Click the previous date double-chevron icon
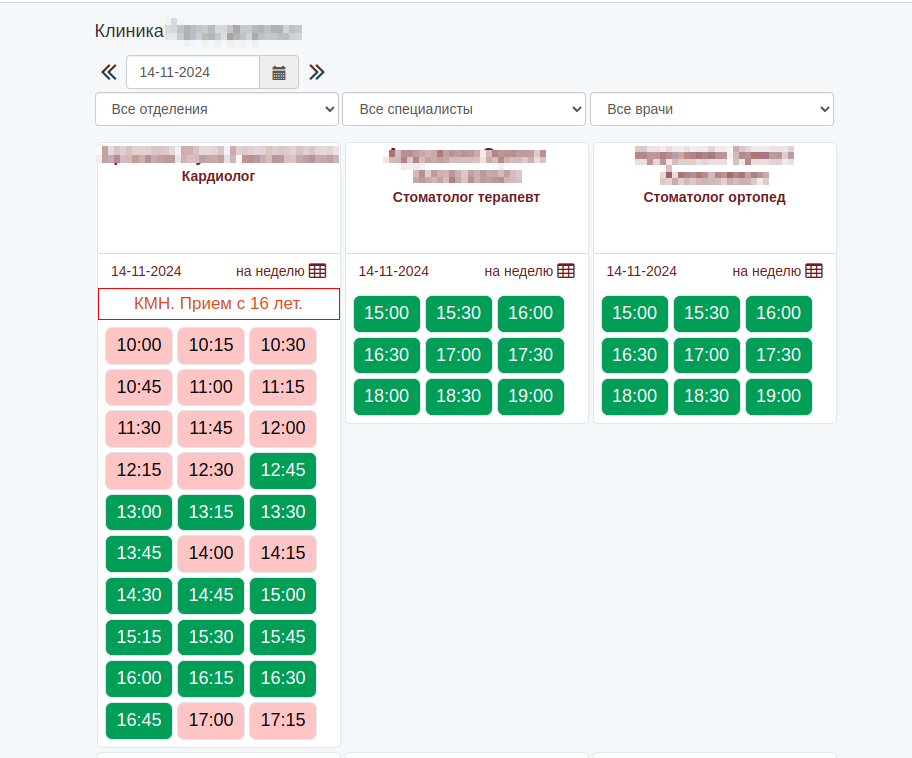 coord(108,72)
